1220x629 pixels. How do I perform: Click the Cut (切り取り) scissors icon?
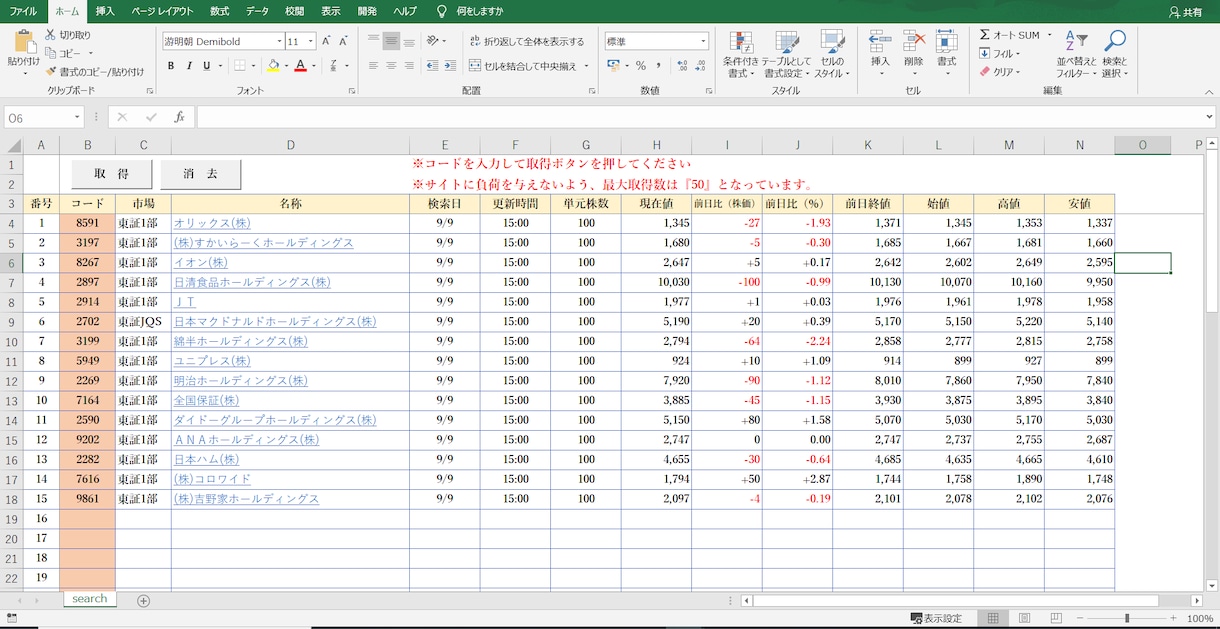50,35
